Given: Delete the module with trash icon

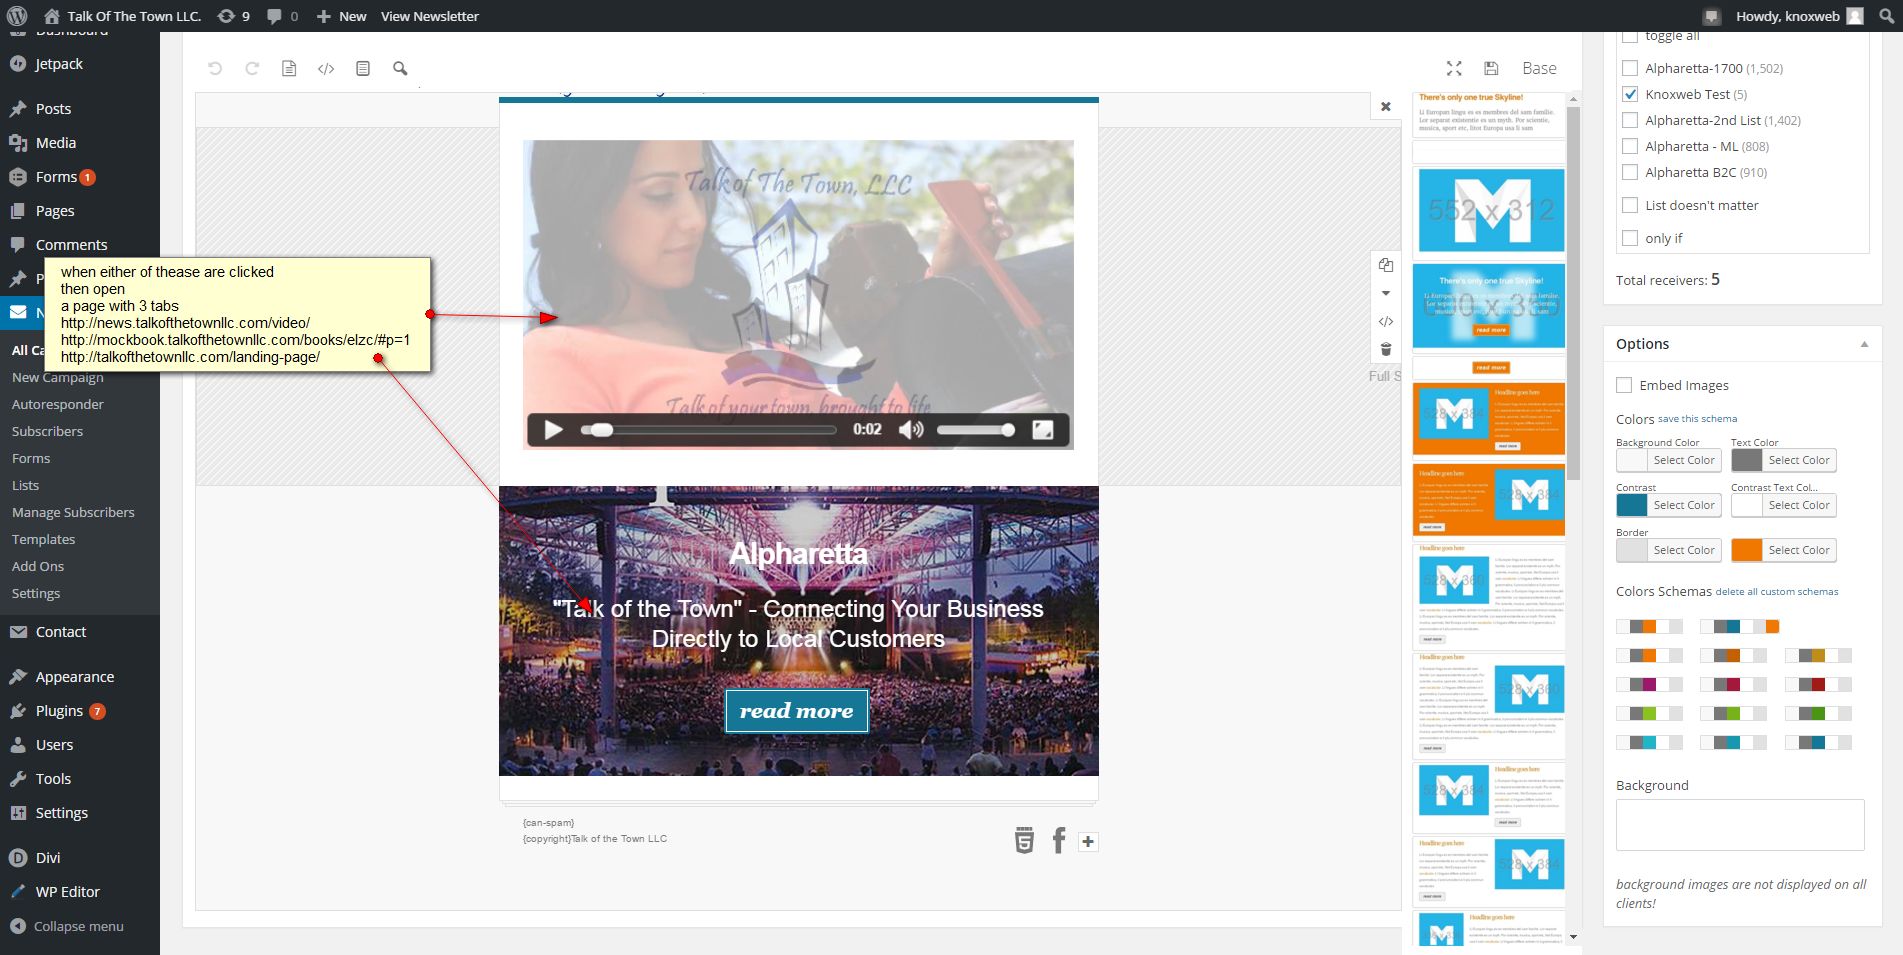Looking at the screenshot, I should (x=1386, y=349).
